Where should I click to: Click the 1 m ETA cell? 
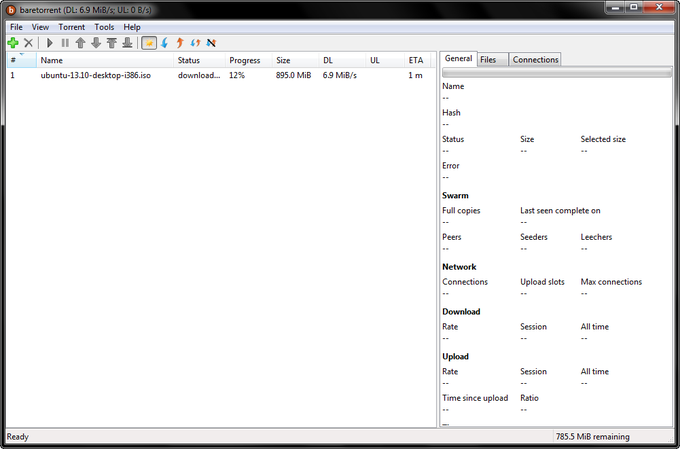pyautogui.click(x=415, y=75)
